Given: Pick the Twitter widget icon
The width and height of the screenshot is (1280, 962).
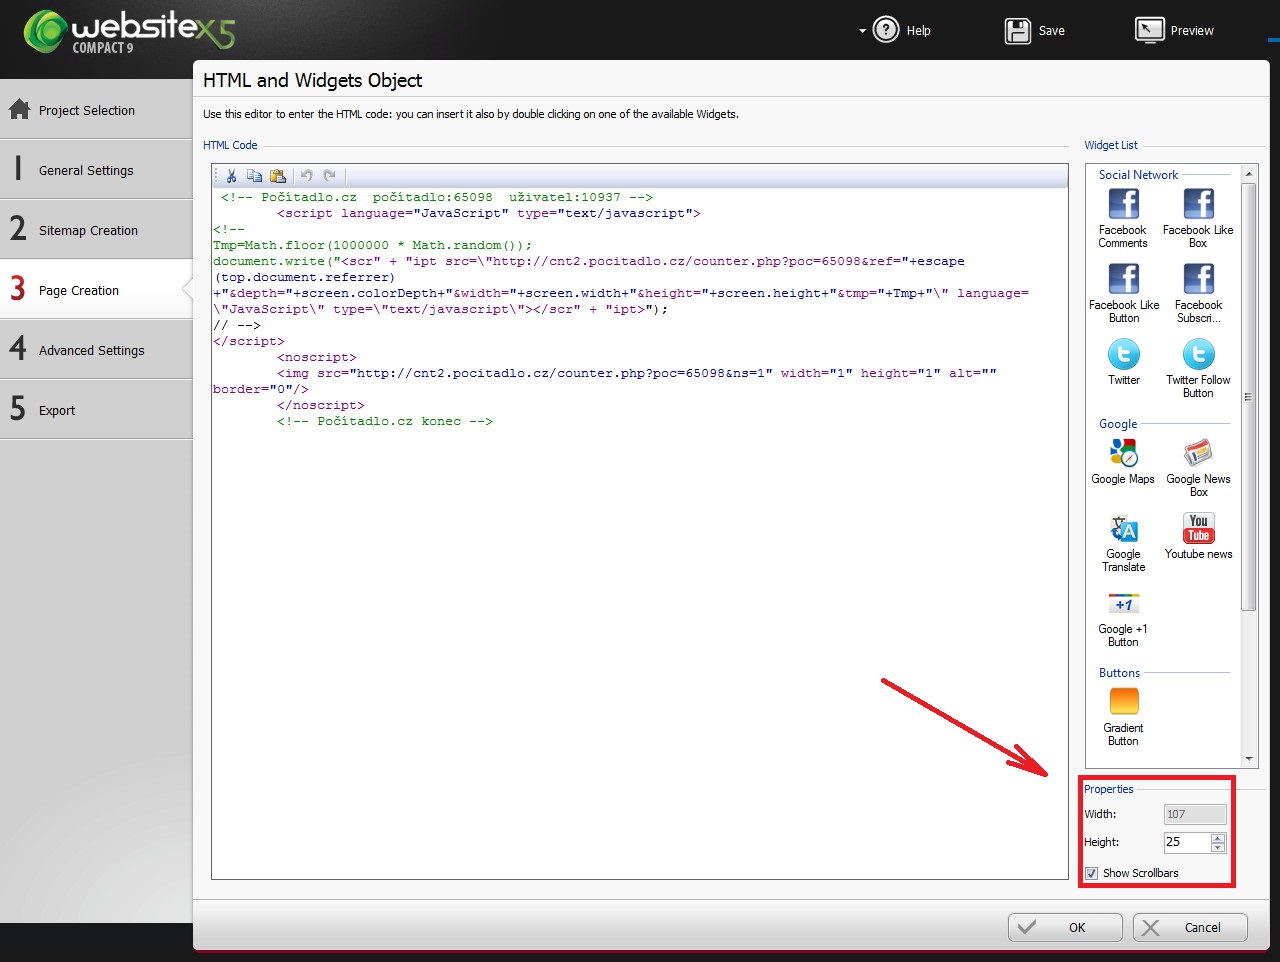Looking at the screenshot, I should click(x=1124, y=354).
